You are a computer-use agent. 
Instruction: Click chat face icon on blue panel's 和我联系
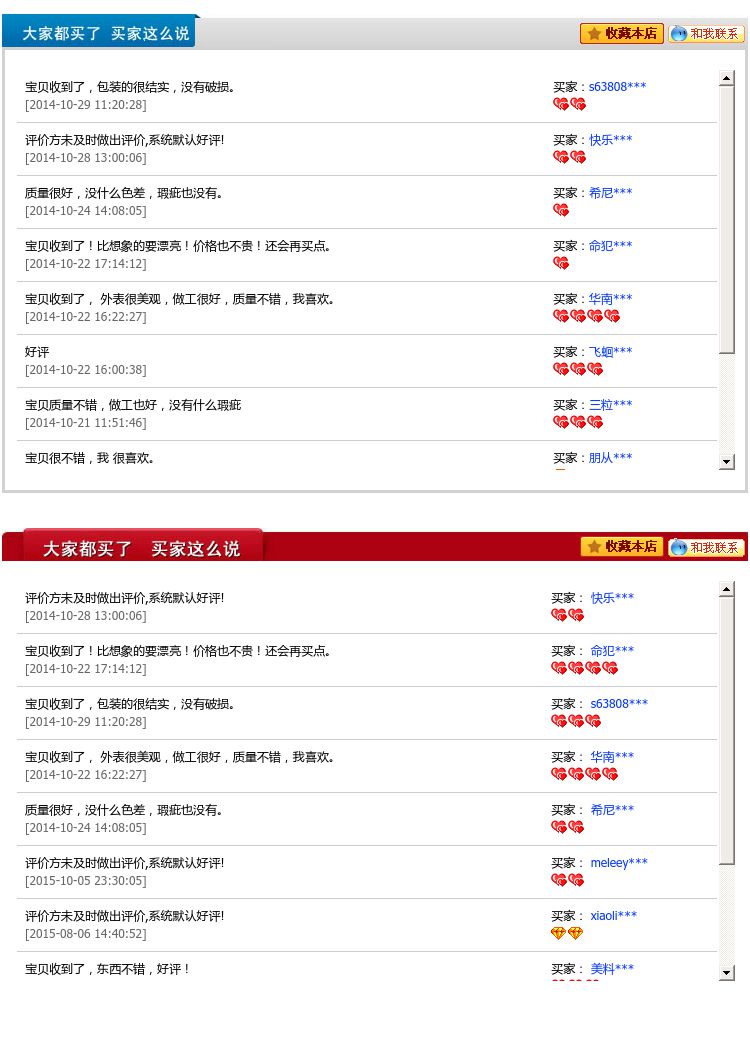[679, 33]
